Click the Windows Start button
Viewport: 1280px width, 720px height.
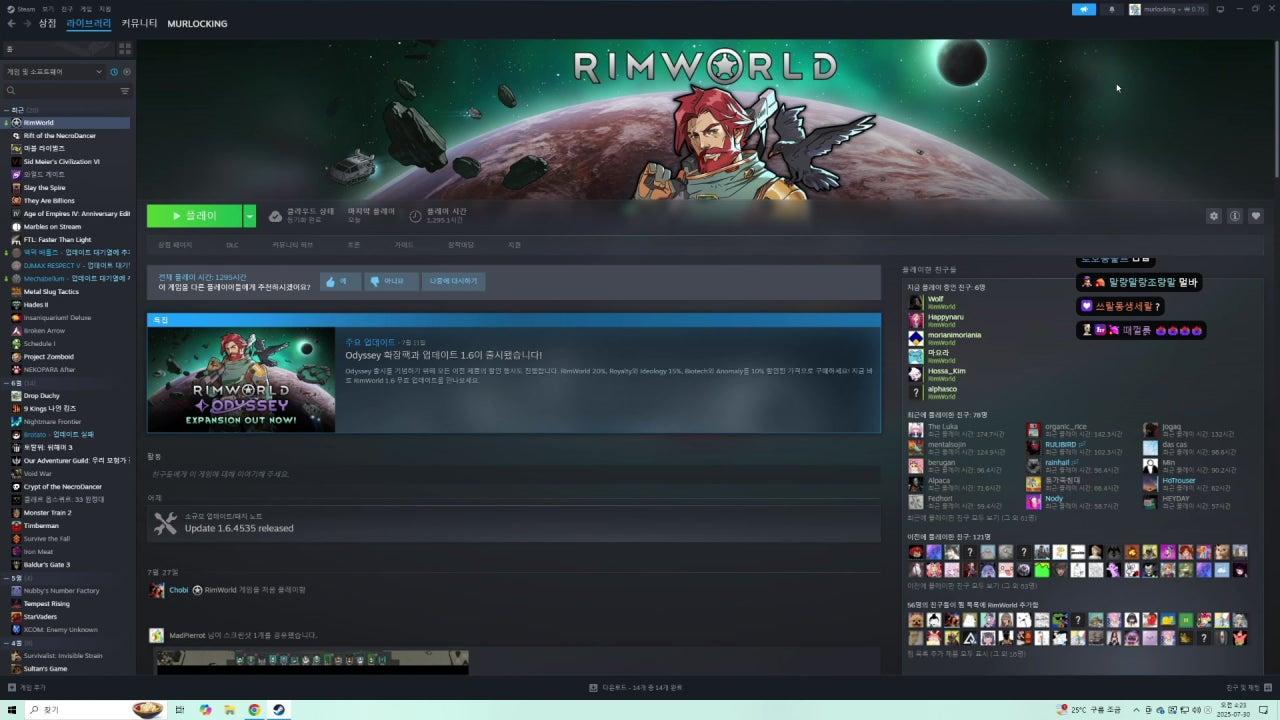[13, 710]
